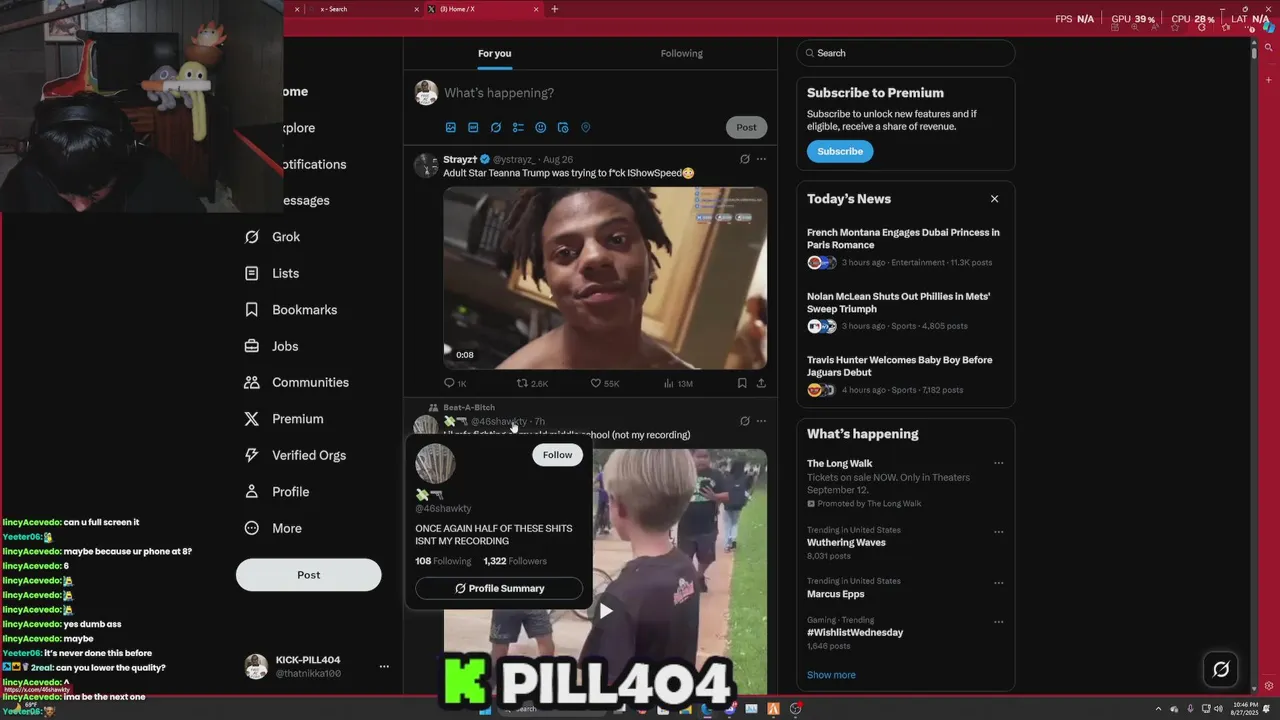Subscribe to Premium button
The width and height of the screenshot is (1280, 720).
[840, 151]
